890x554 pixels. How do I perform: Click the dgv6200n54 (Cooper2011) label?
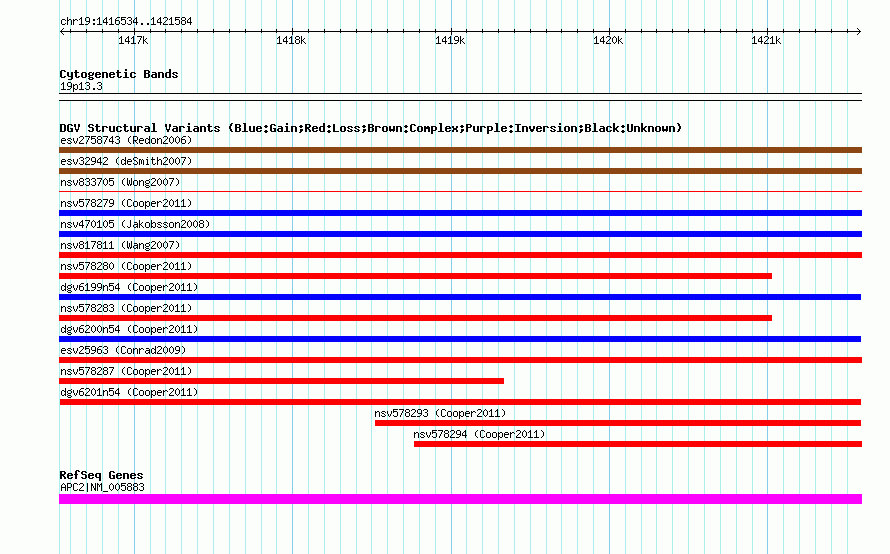[x=129, y=329]
